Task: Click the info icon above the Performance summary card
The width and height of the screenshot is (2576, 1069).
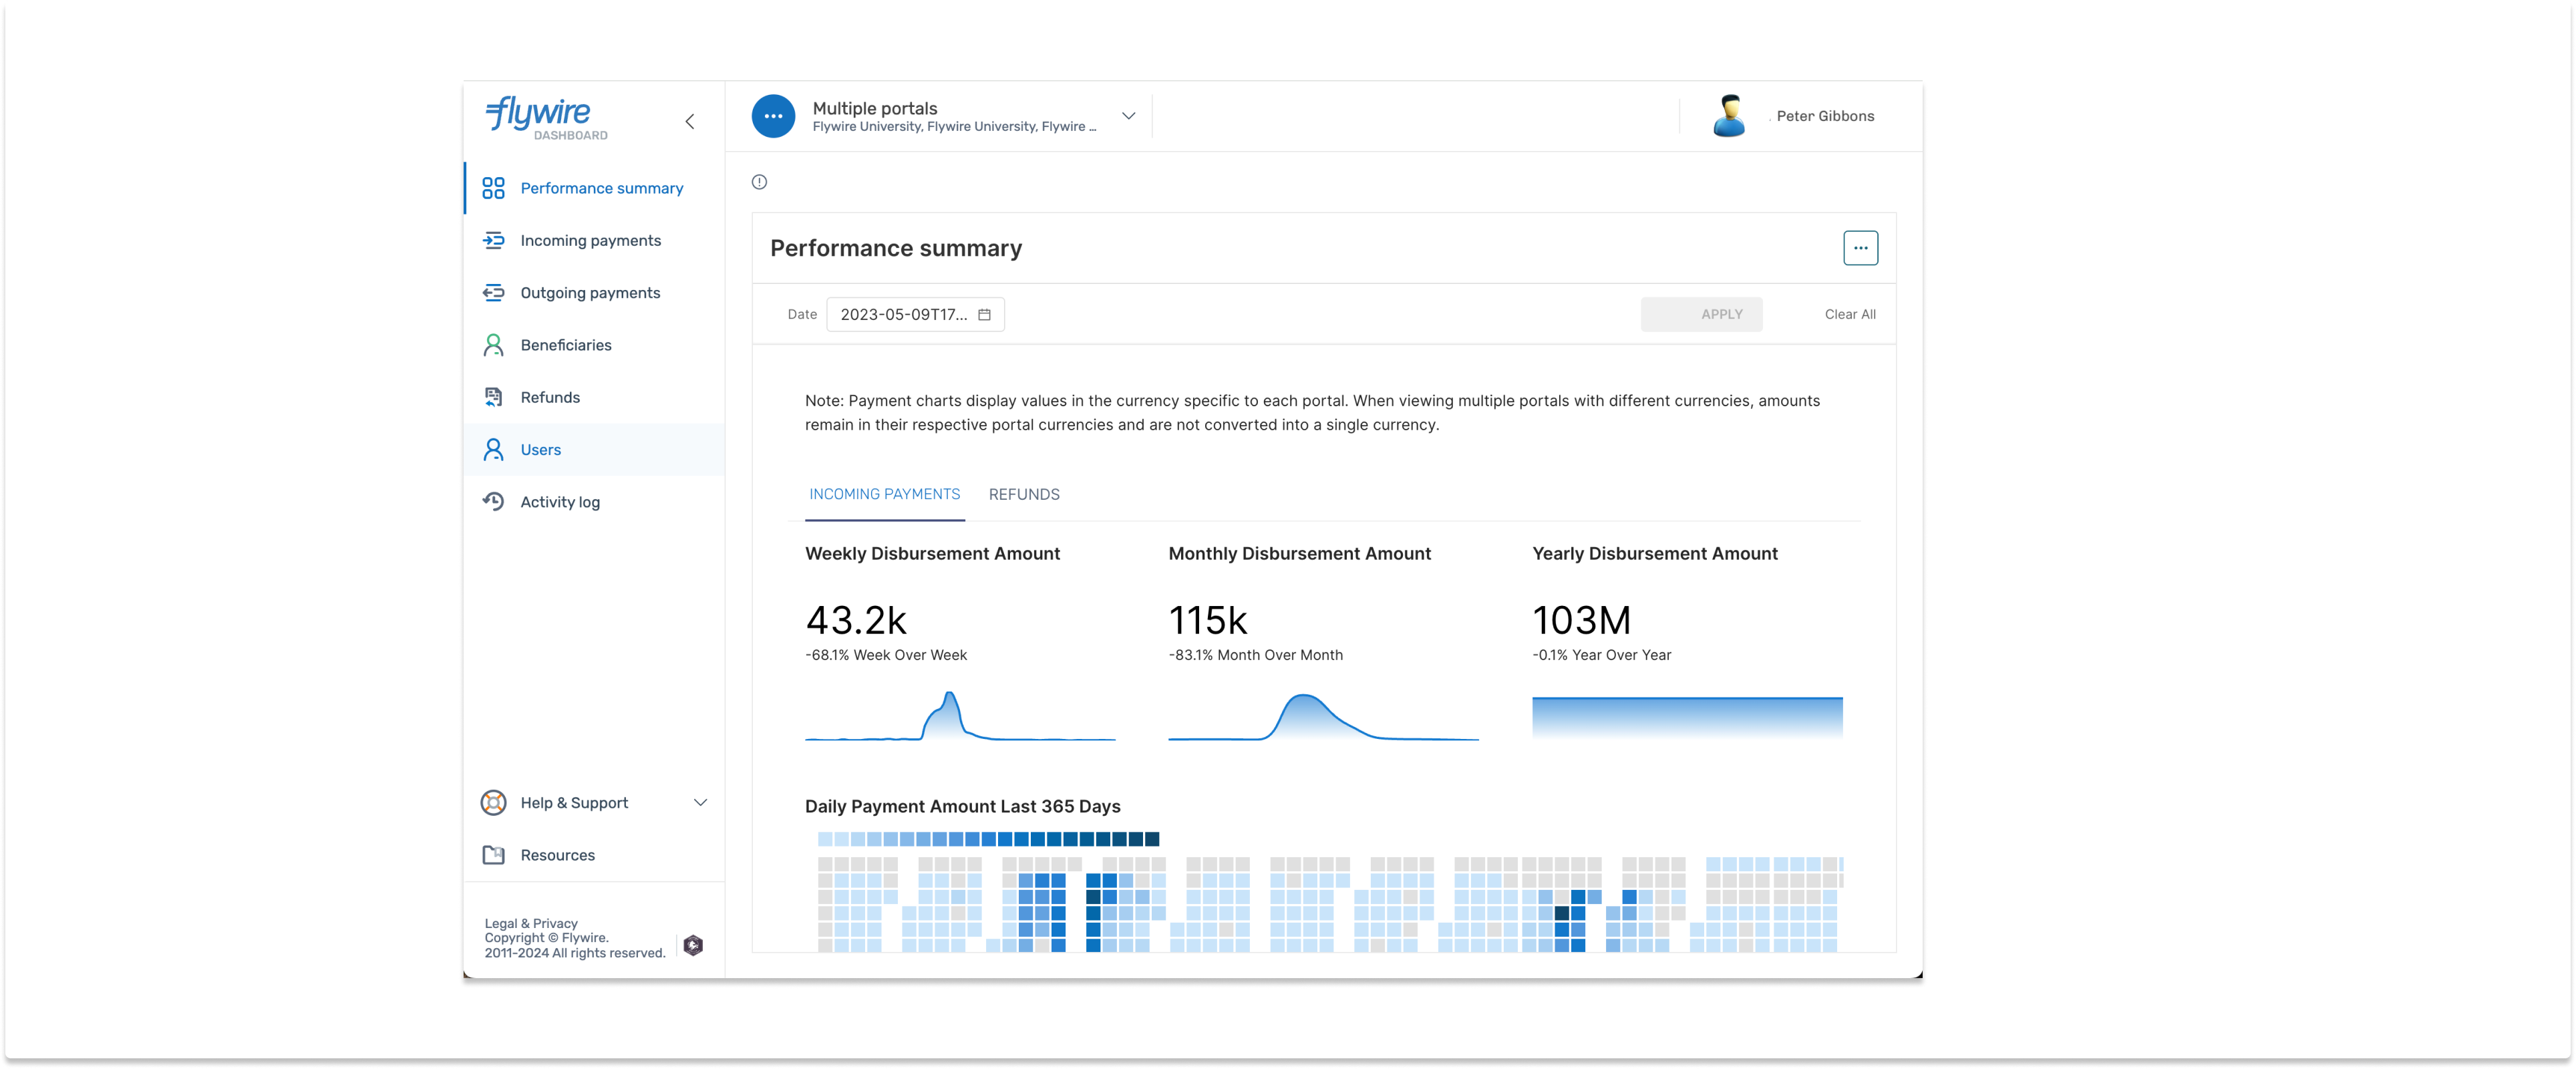Action: (x=759, y=182)
